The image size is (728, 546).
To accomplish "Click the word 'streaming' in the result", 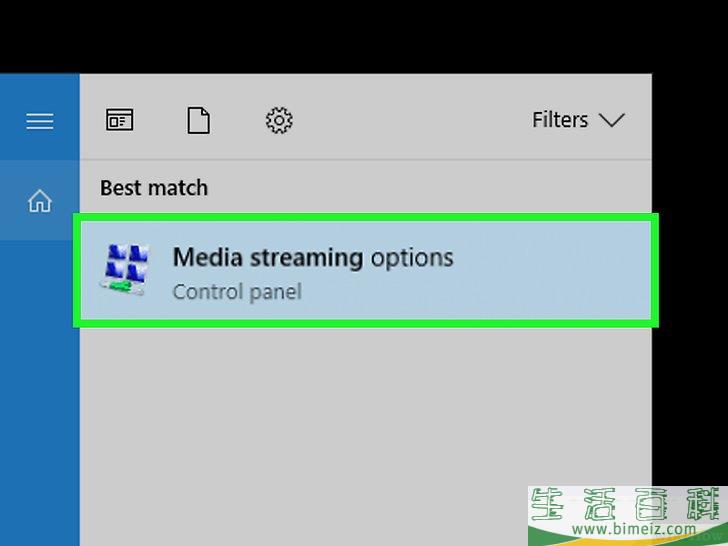I will coord(307,258).
